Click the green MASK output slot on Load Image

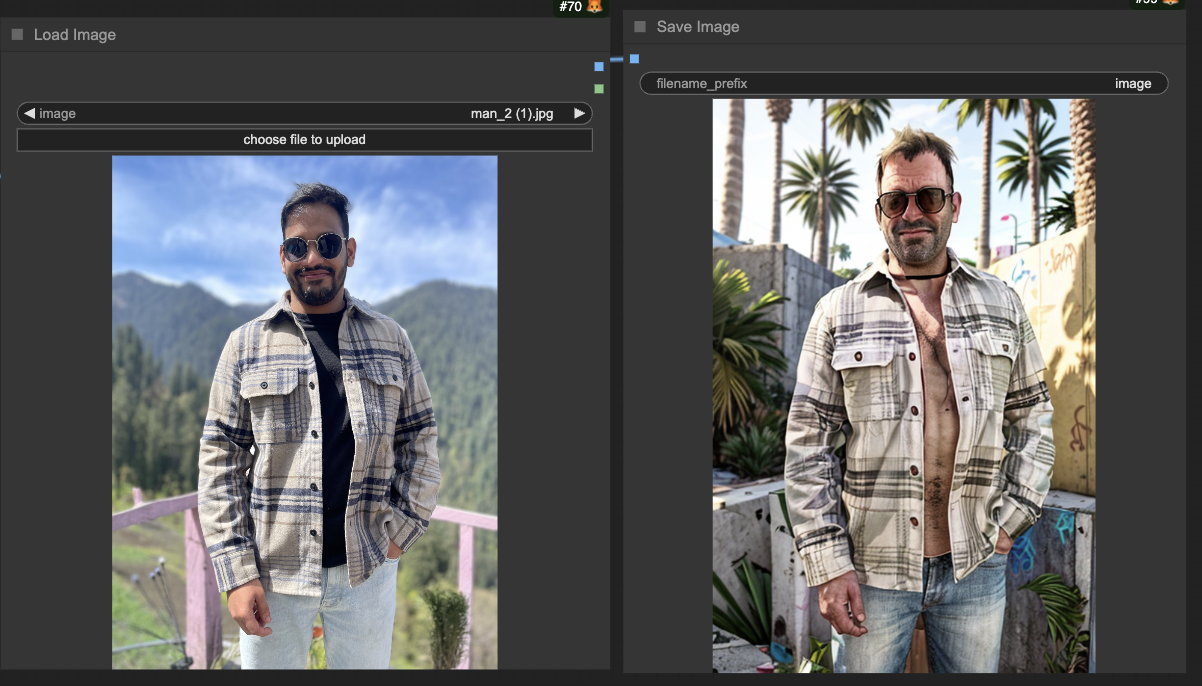pos(599,89)
